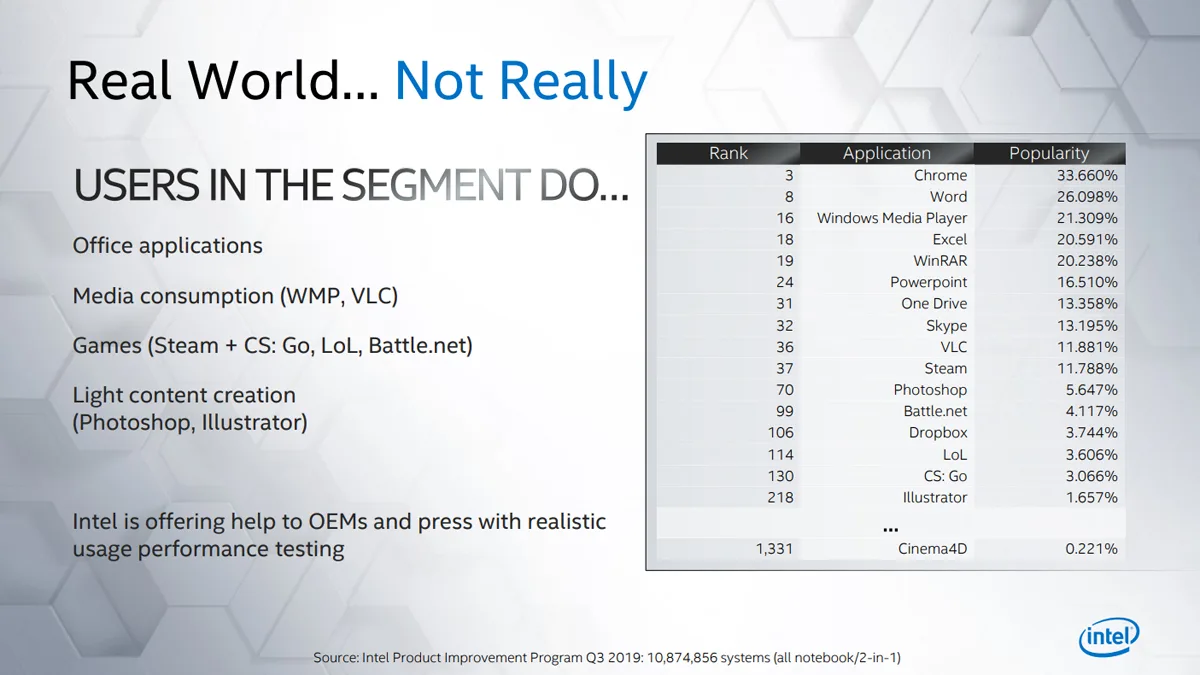Select the WinRAR application cell
This screenshot has width=1200, height=675.
940,261
